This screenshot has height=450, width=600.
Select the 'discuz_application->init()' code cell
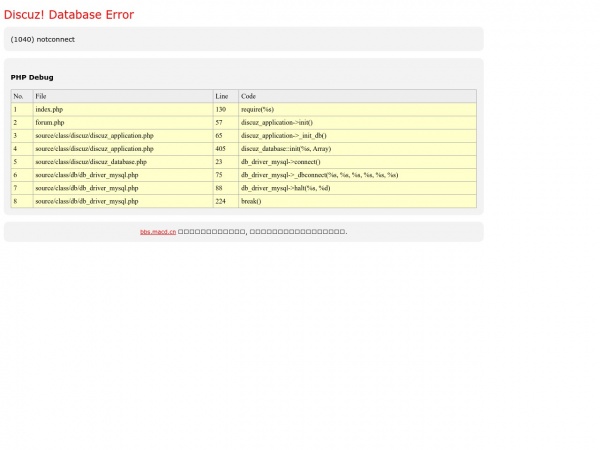[x=357, y=122]
